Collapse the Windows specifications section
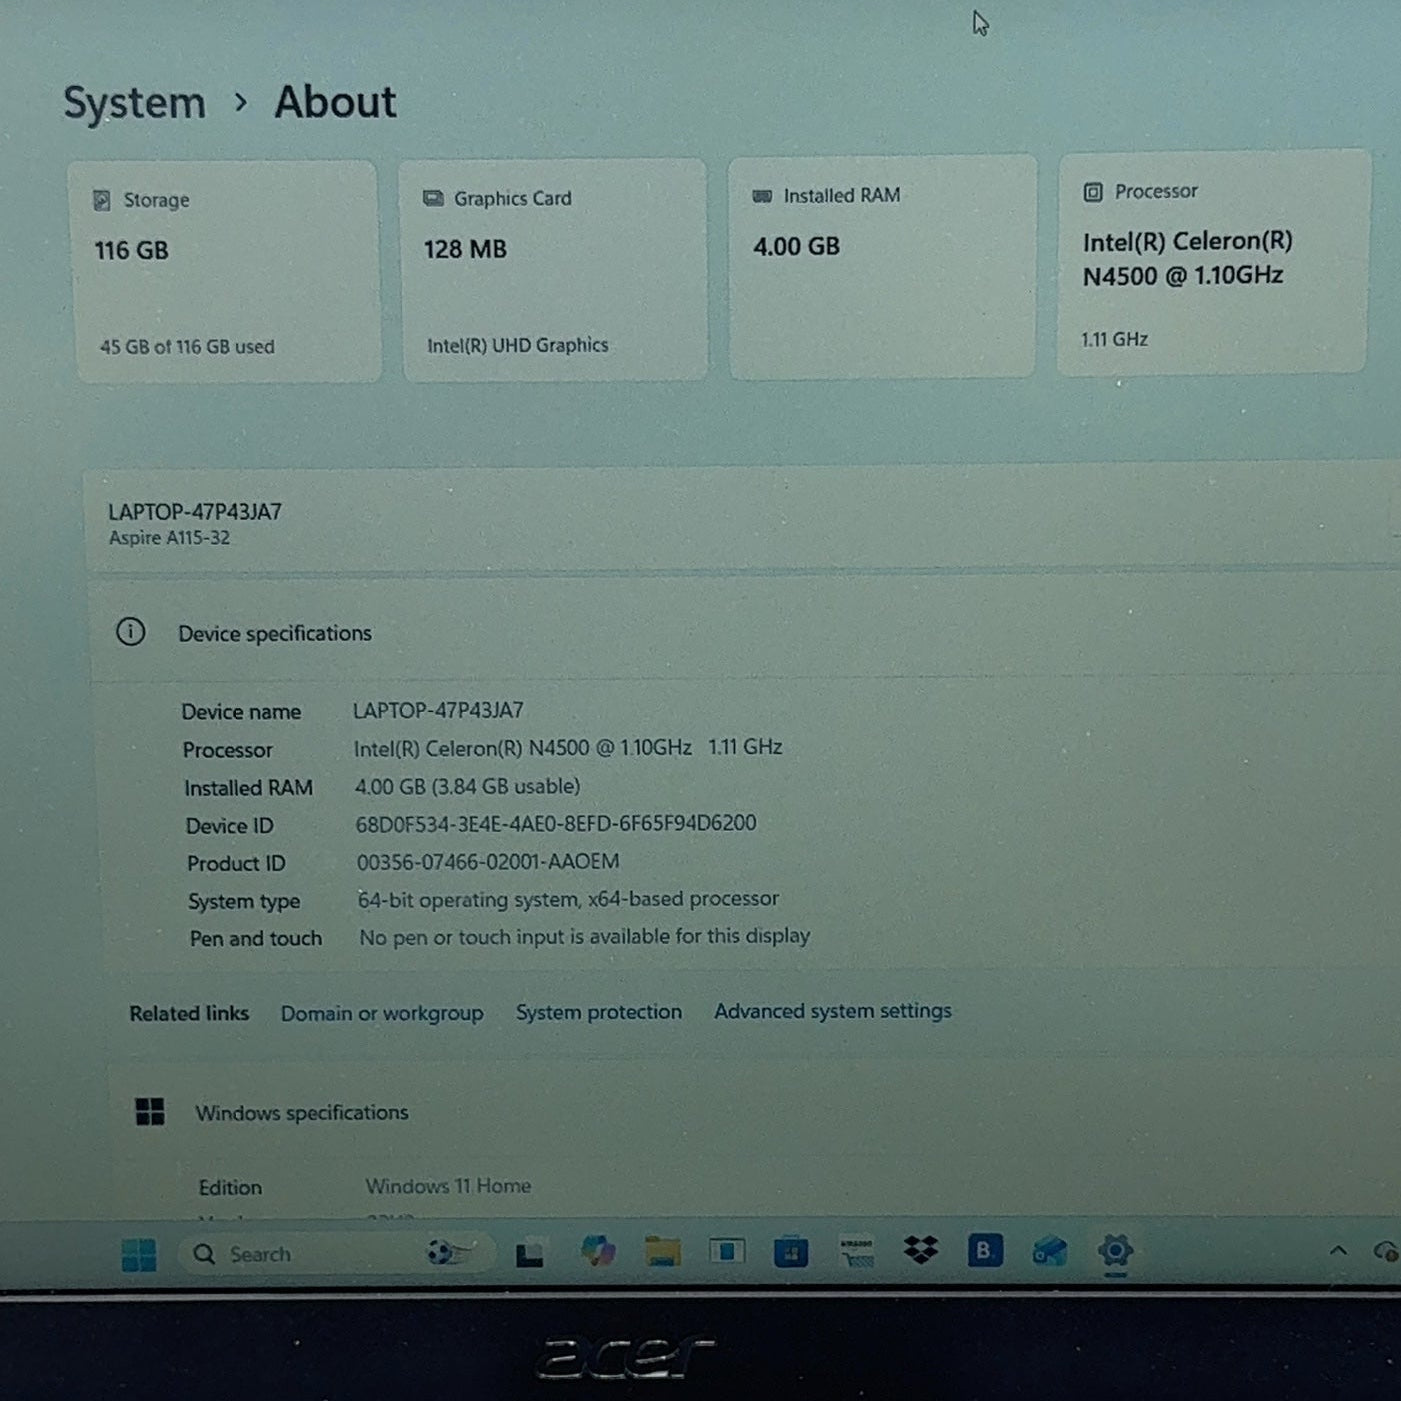This screenshot has width=1401, height=1401. click(x=755, y=1111)
